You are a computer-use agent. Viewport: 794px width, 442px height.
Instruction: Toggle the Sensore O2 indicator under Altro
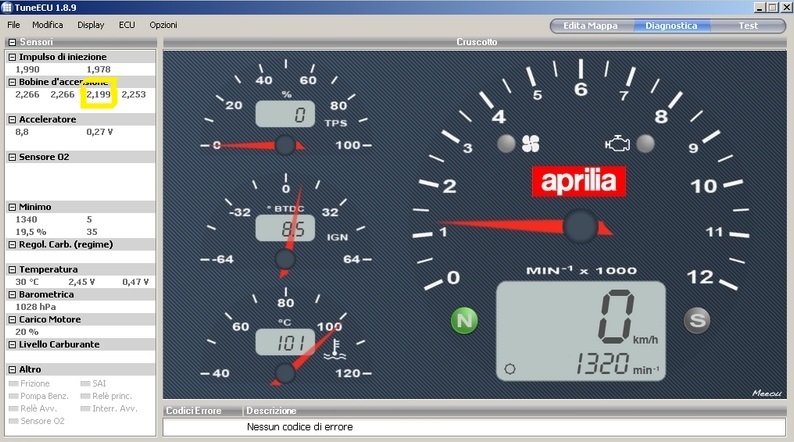(36, 421)
